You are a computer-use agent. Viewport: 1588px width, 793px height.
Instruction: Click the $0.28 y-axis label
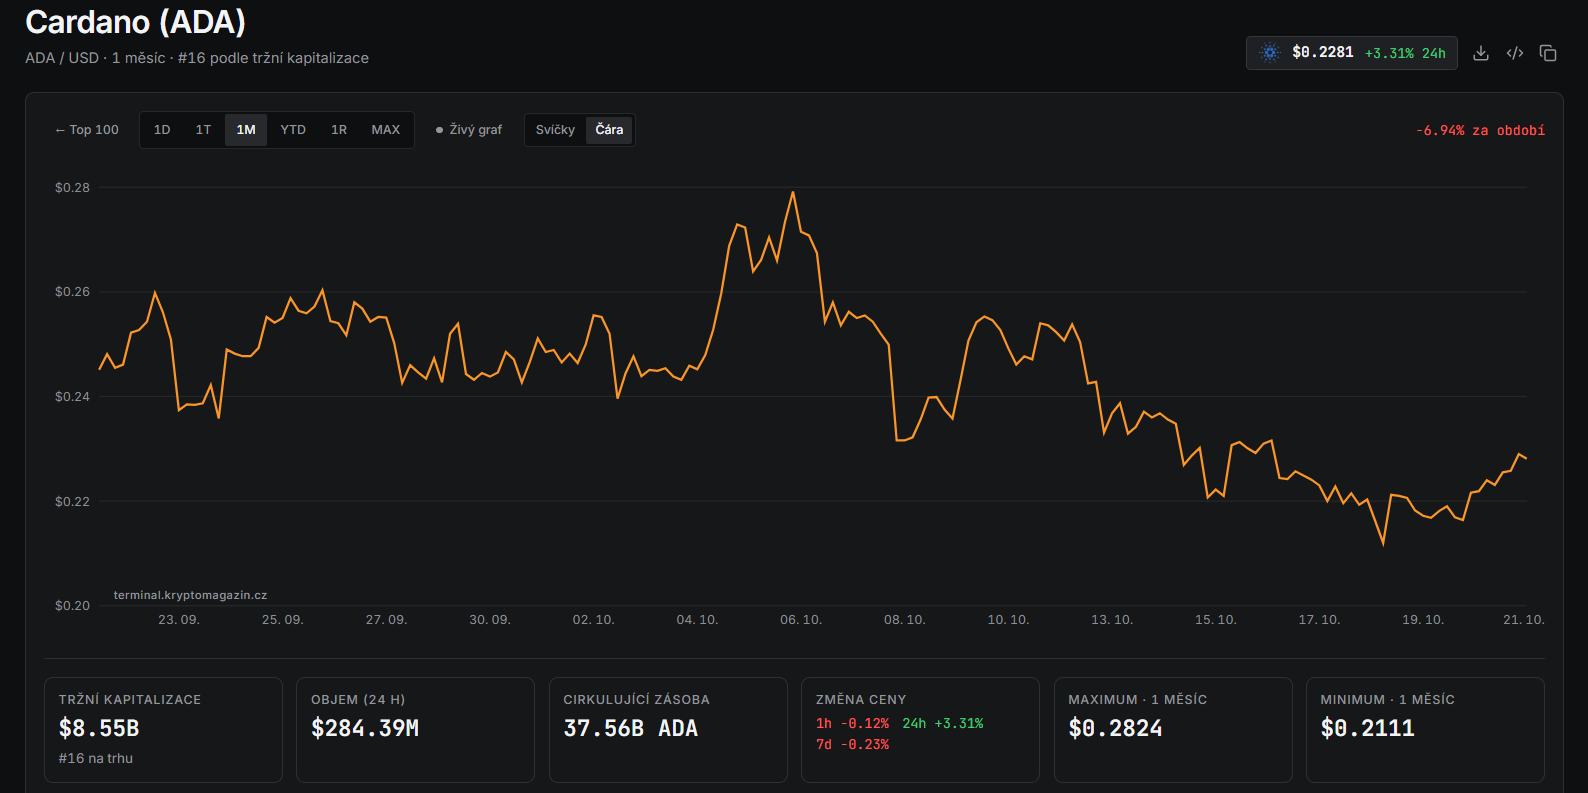72,188
